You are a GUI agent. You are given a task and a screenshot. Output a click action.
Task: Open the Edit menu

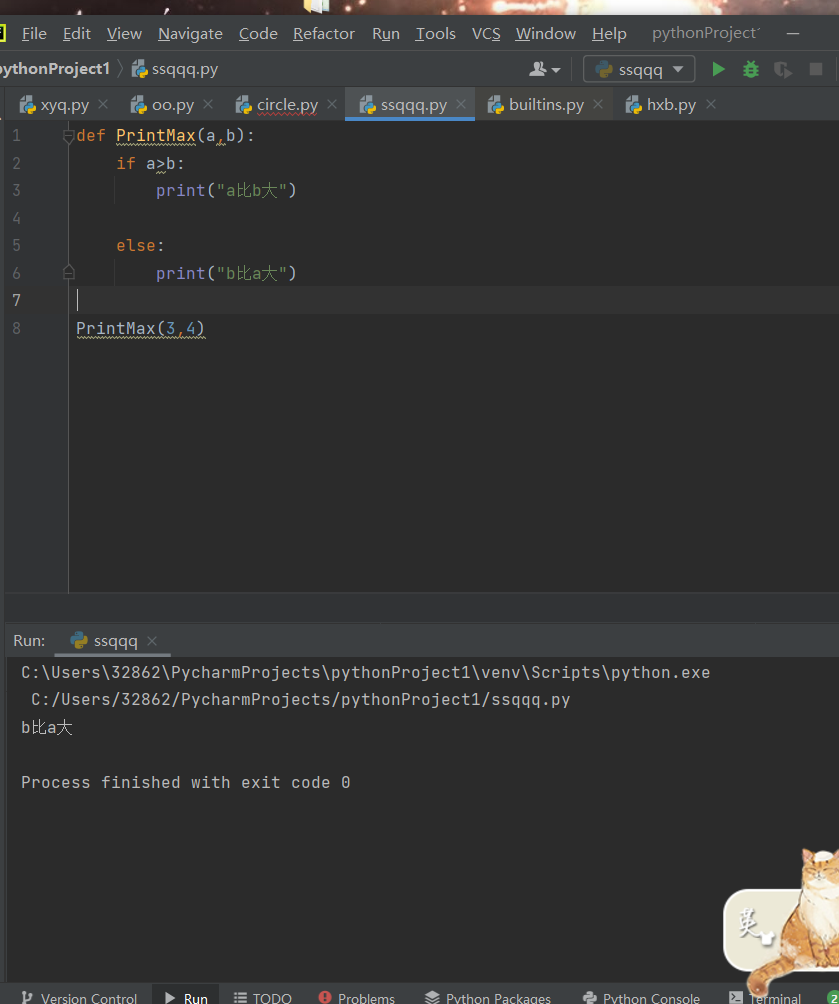click(x=77, y=33)
